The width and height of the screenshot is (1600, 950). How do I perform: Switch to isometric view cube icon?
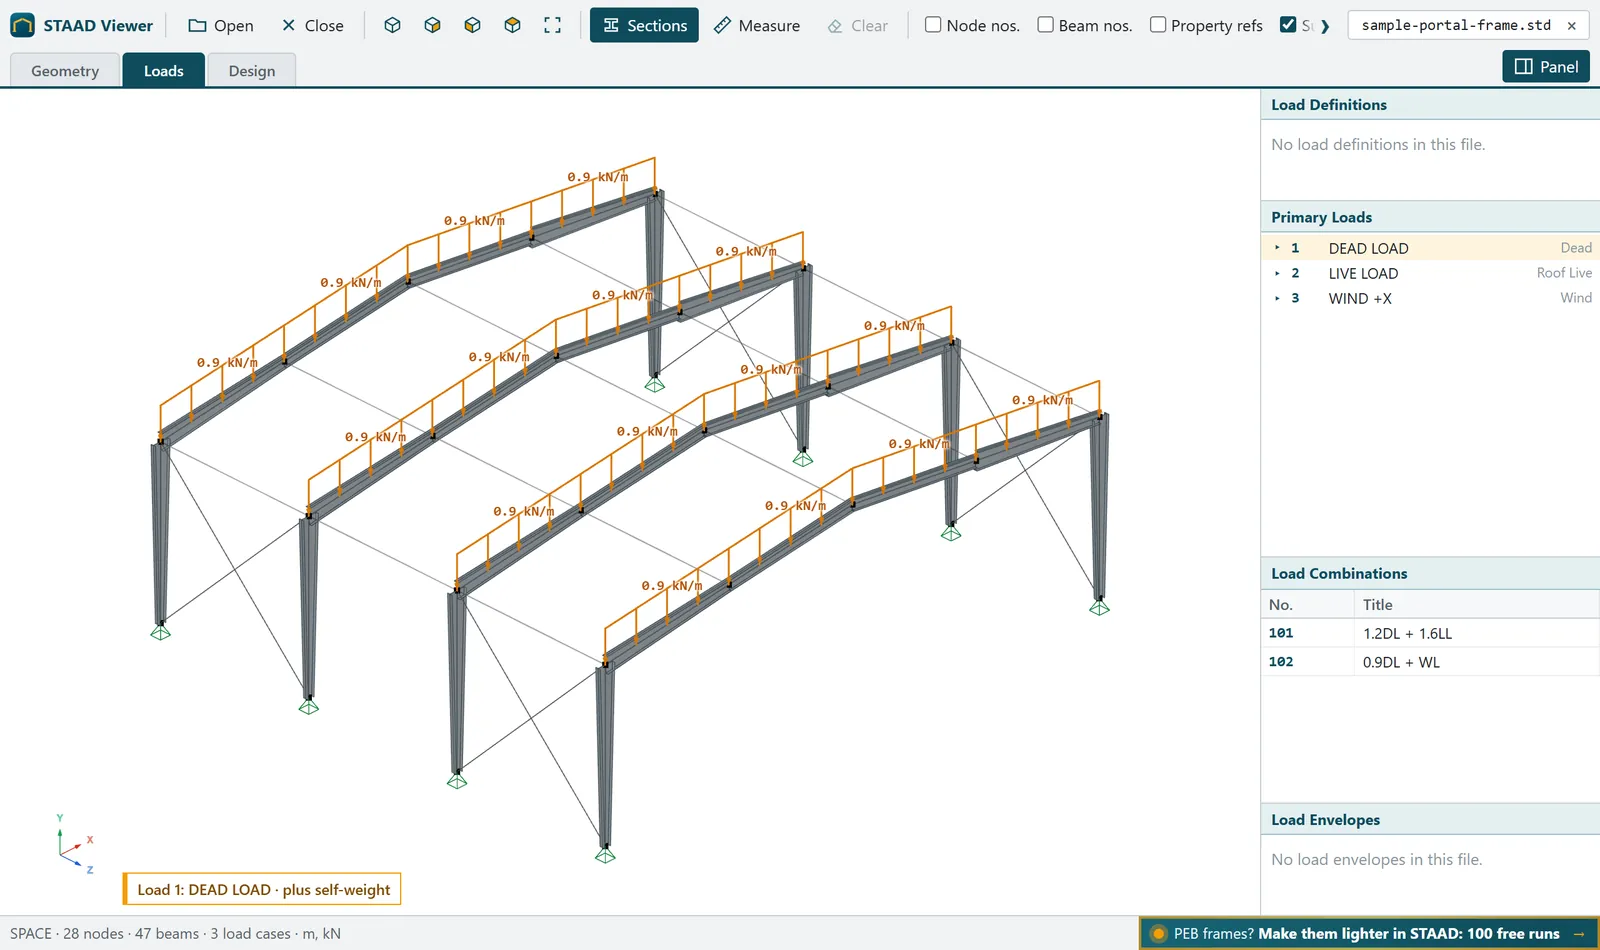pos(392,25)
